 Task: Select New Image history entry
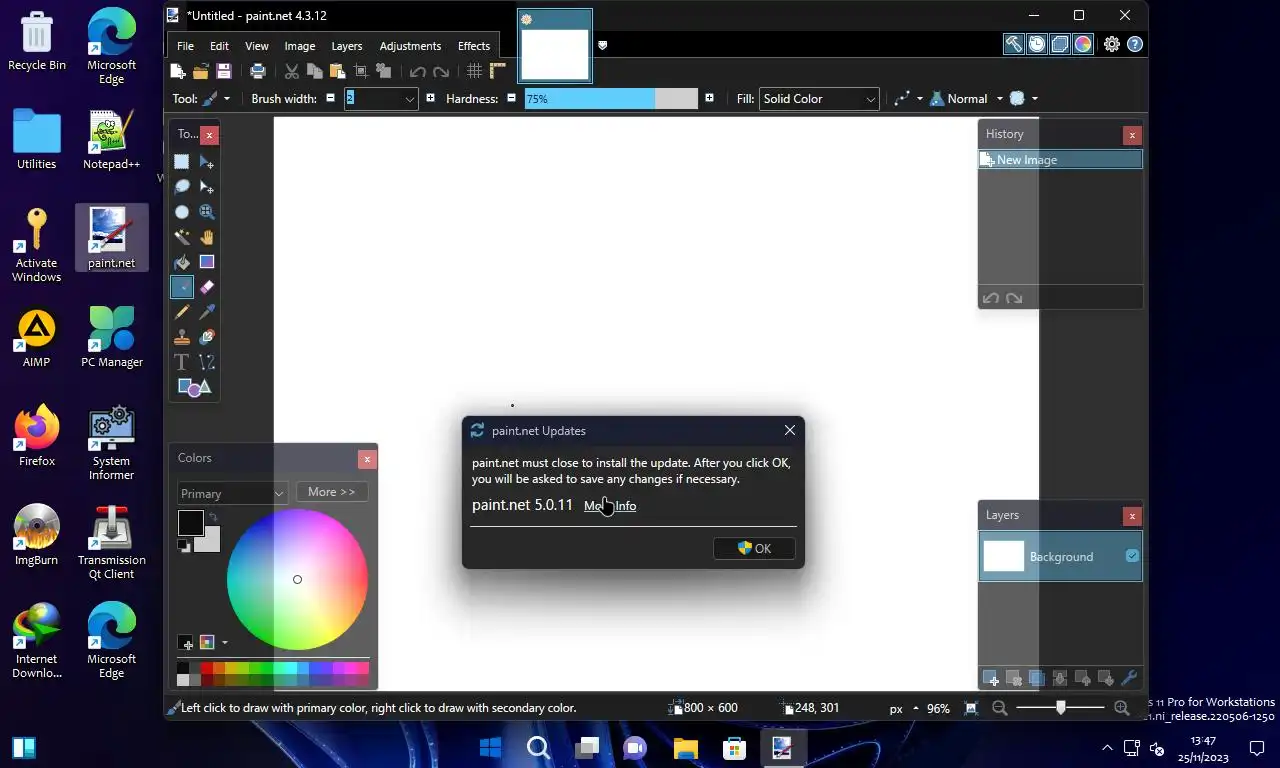point(1060,160)
